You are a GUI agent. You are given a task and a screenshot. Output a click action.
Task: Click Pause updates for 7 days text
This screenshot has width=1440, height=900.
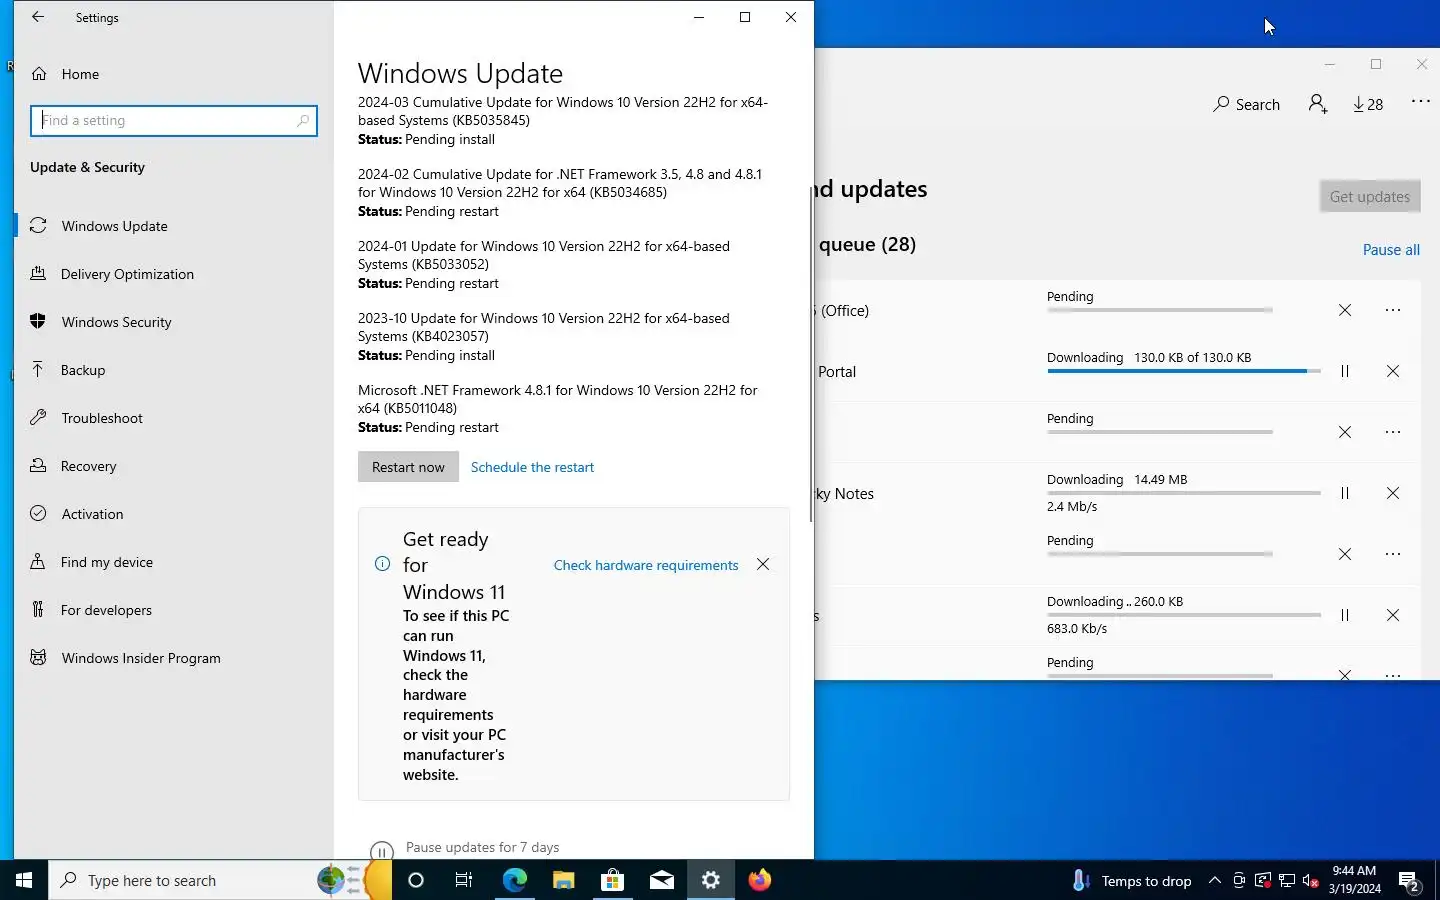[482, 847]
